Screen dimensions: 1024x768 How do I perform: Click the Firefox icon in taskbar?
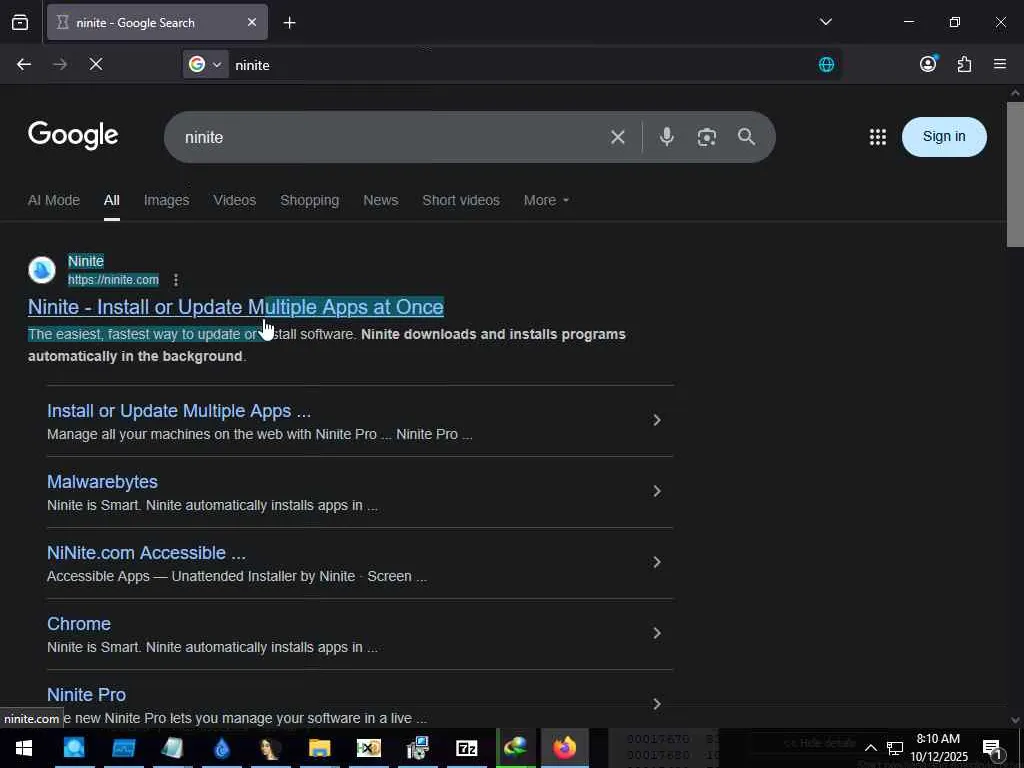(x=564, y=748)
